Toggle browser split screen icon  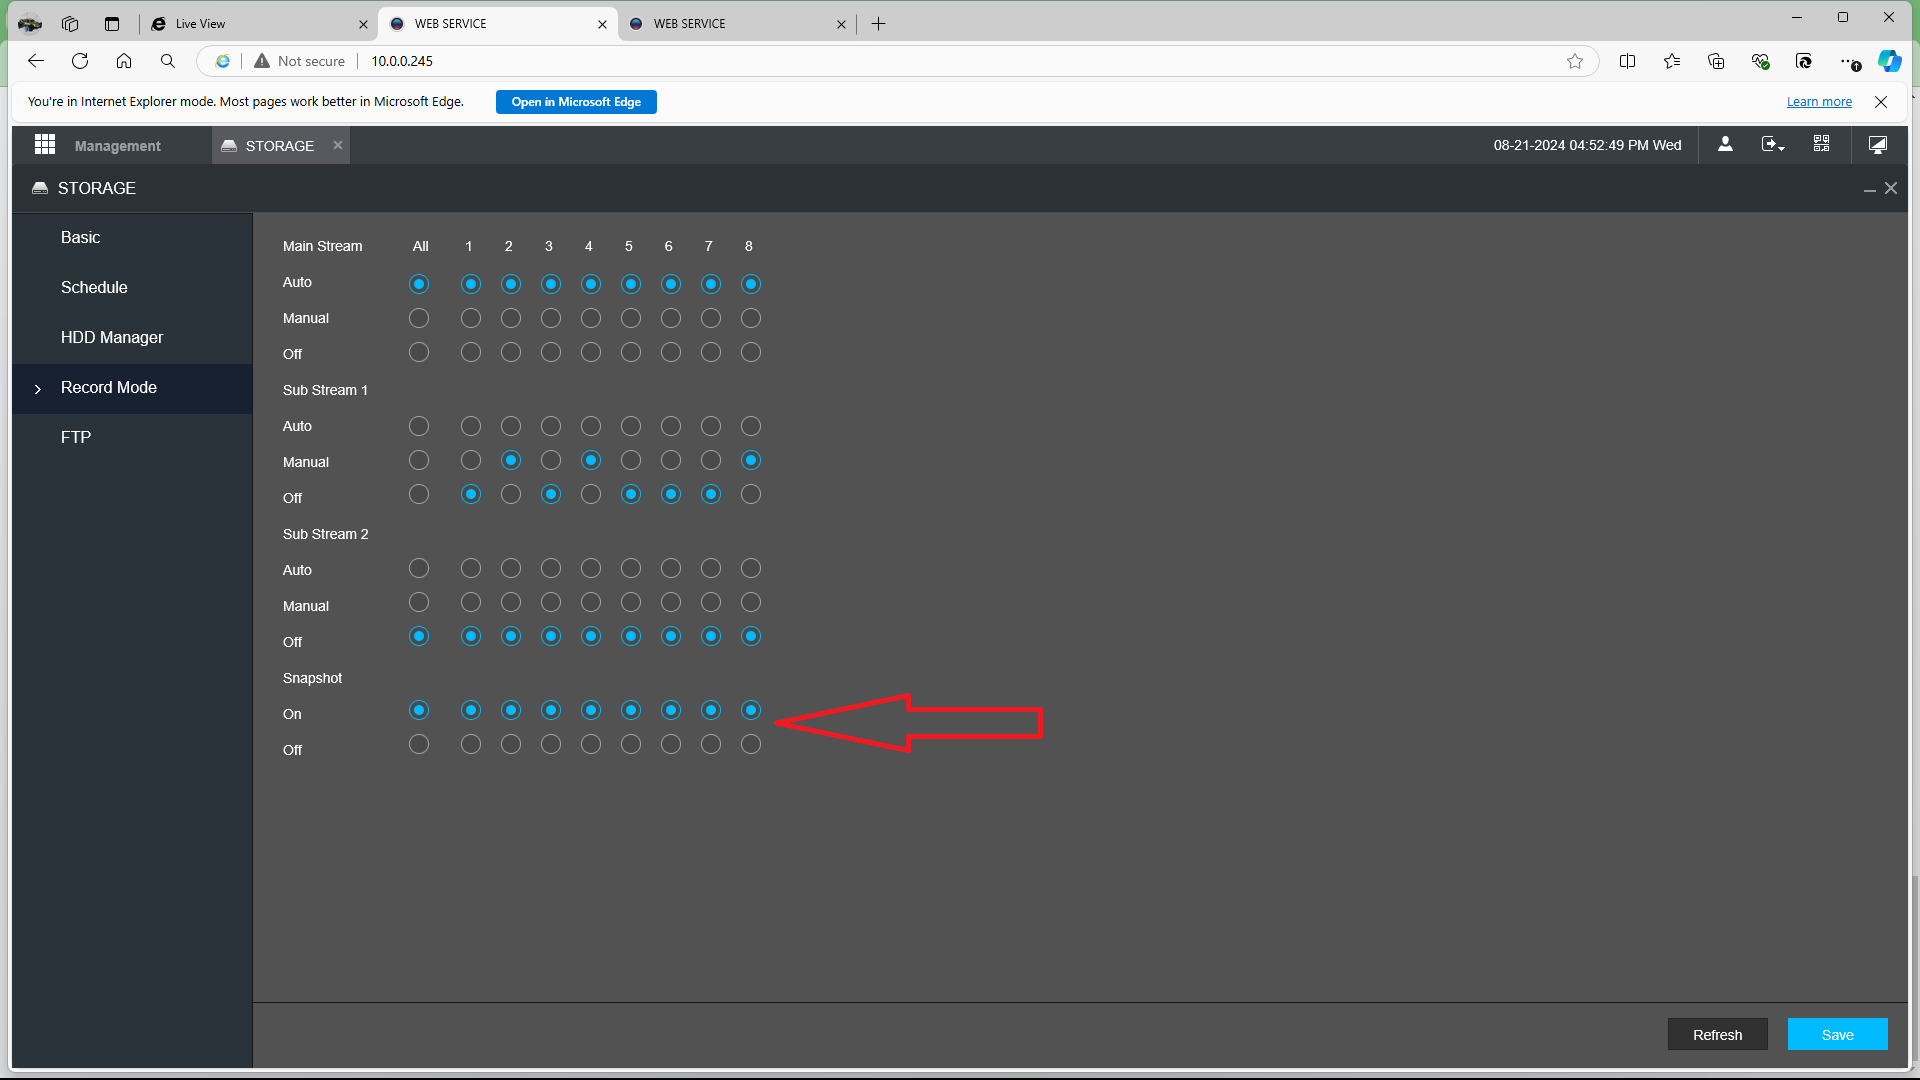coord(1627,61)
